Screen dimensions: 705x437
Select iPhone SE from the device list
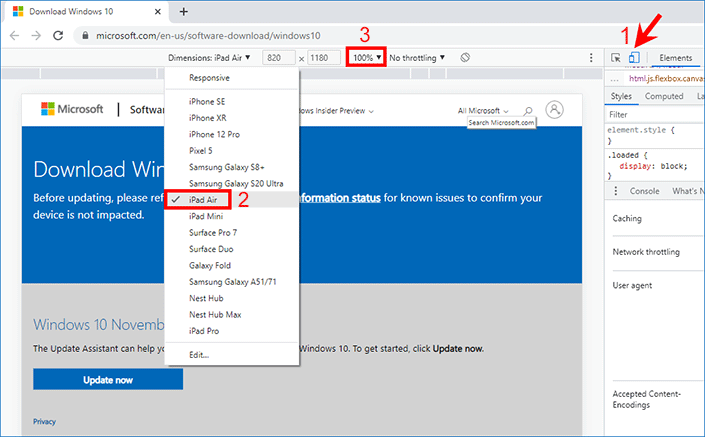(x=232, y=102)
